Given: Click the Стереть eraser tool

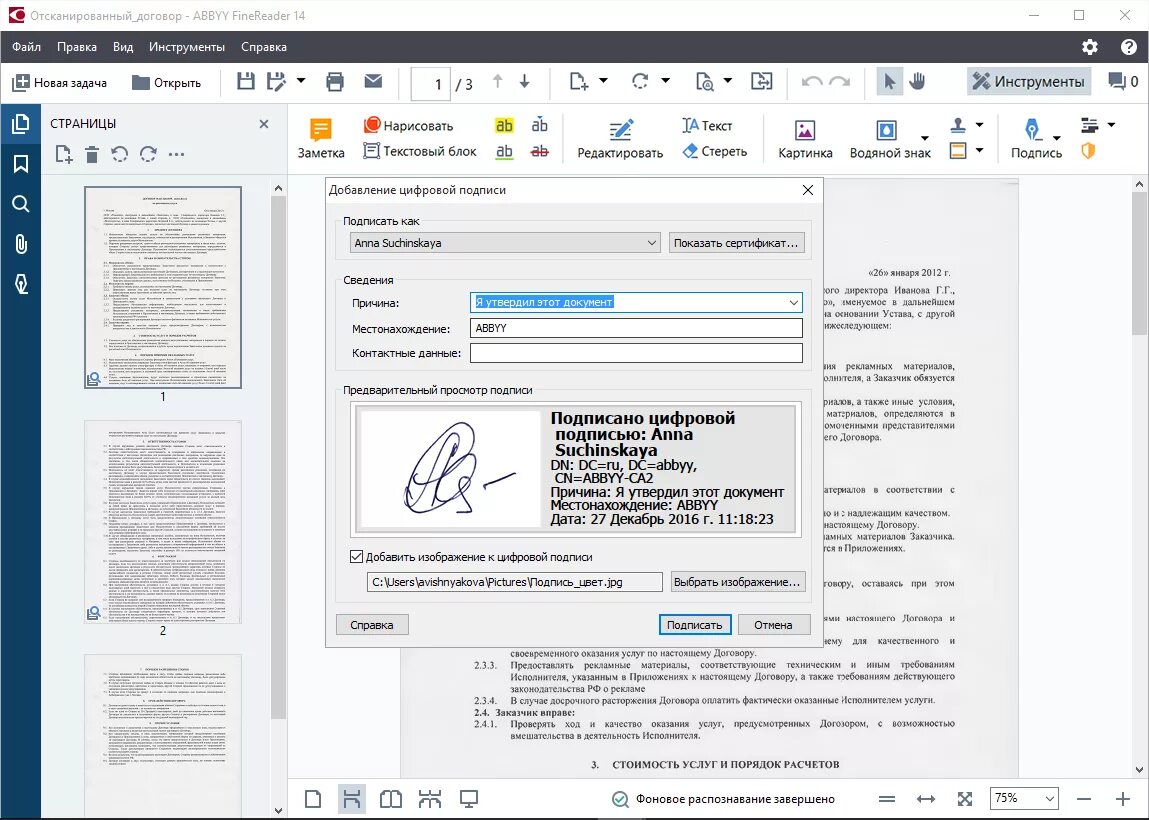Looking at the screenshot, I should point(714,151).
